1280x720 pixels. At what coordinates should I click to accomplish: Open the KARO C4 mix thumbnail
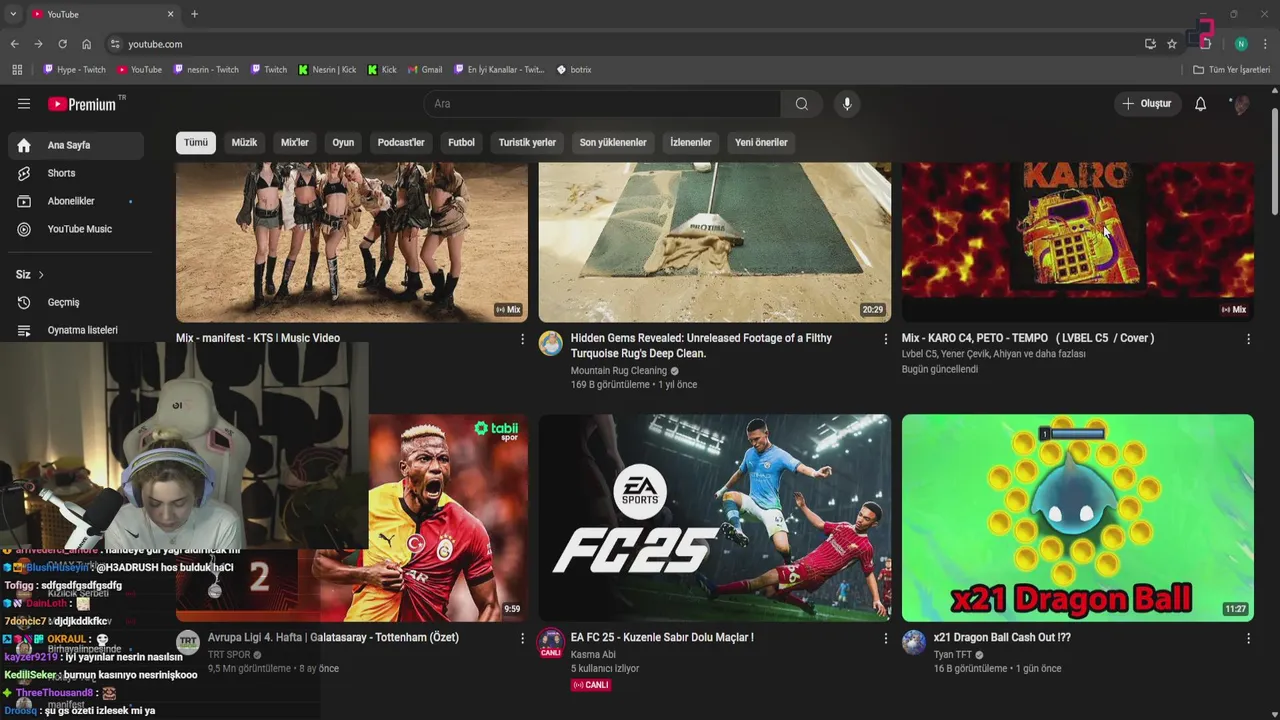pos(1078,242)
